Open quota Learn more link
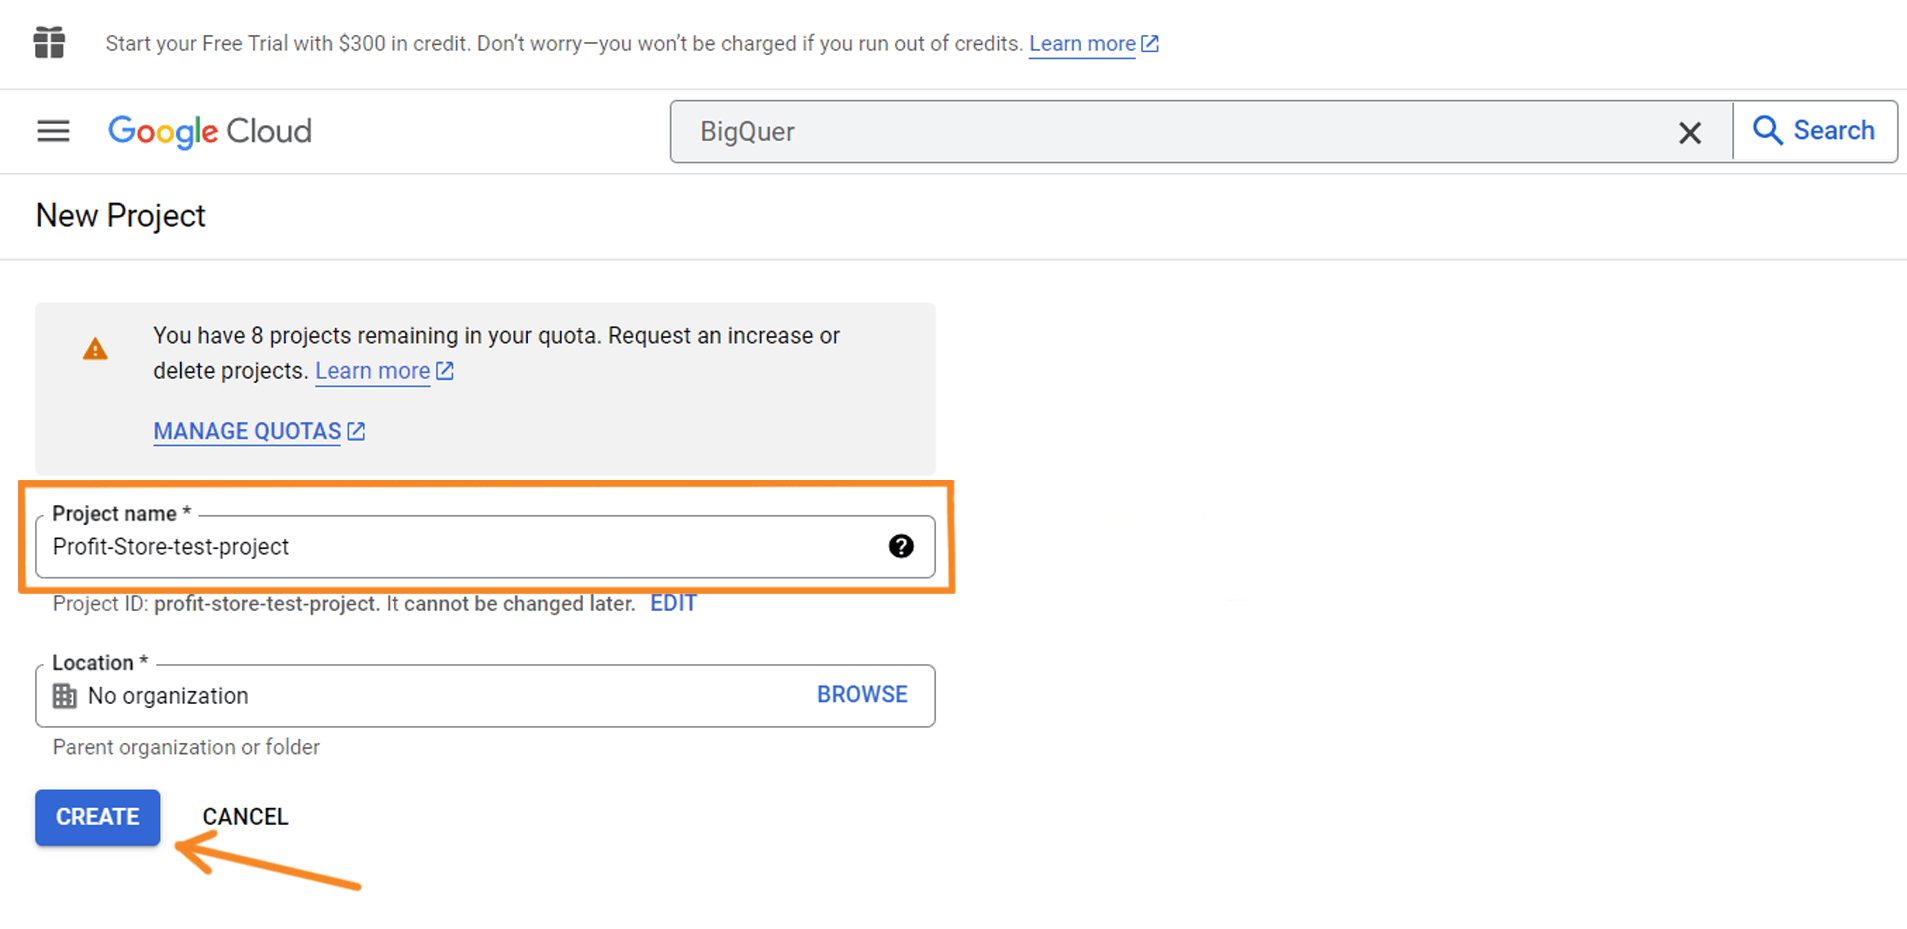Screen dimensions: 1907x929 384,371
